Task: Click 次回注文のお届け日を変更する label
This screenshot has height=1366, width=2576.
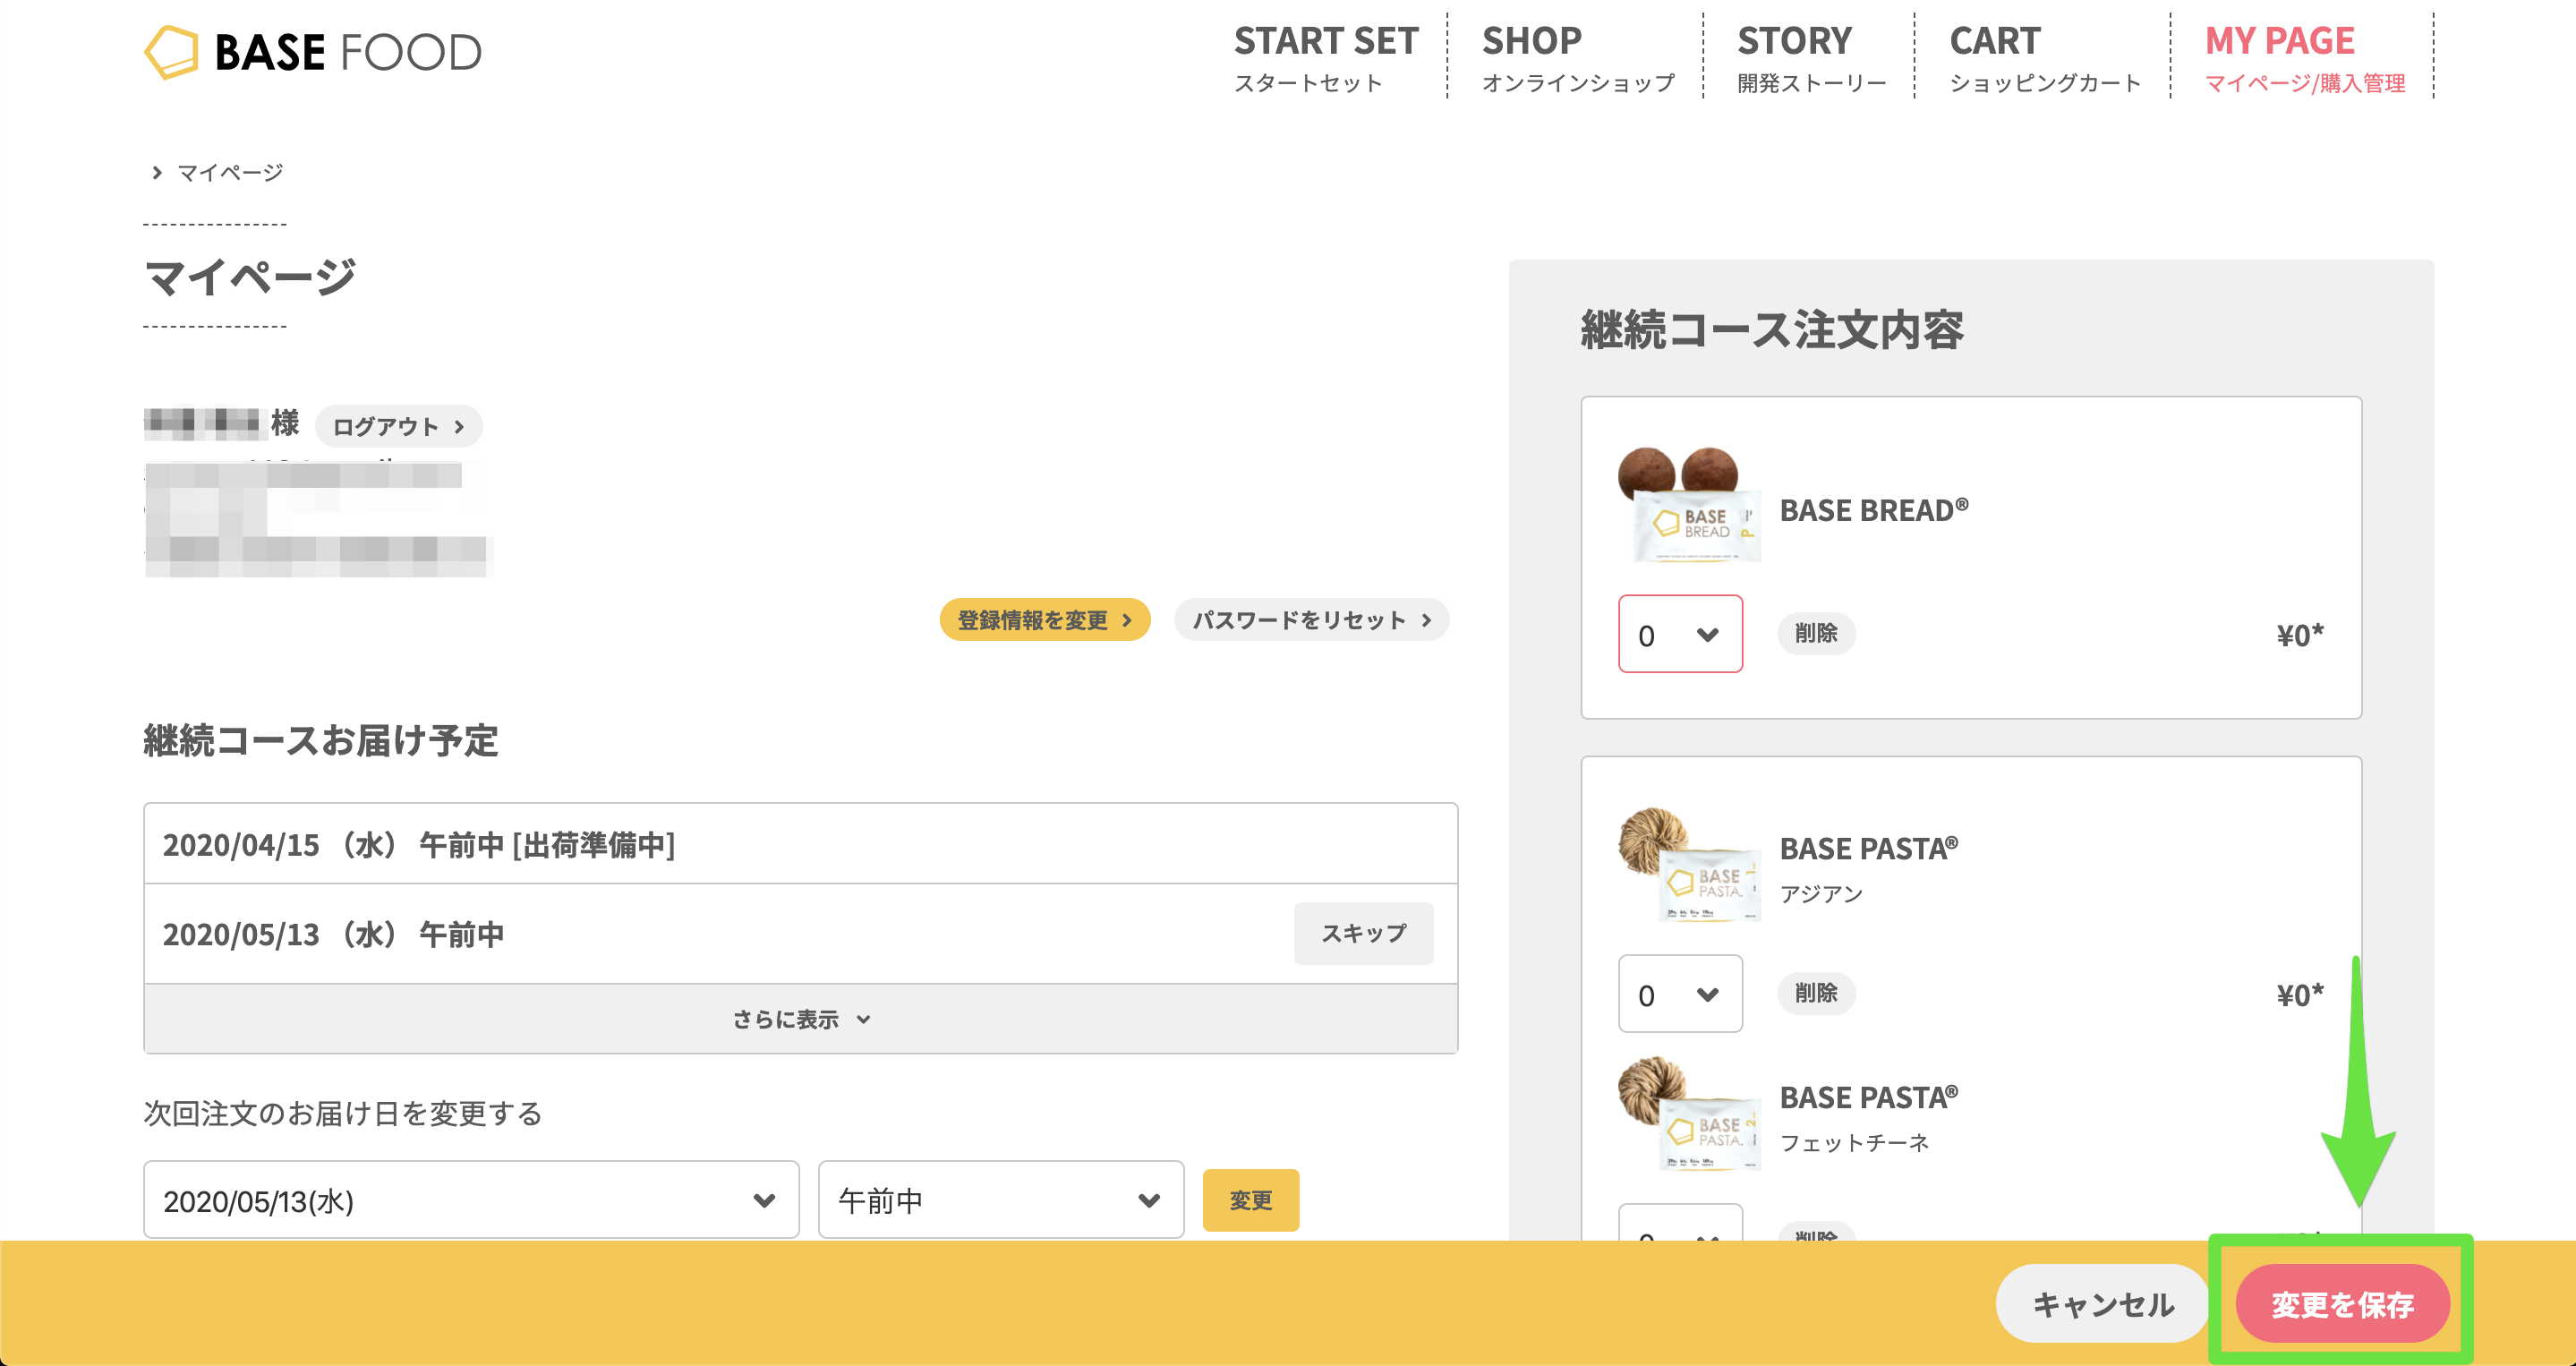Action: [343, 1113]
